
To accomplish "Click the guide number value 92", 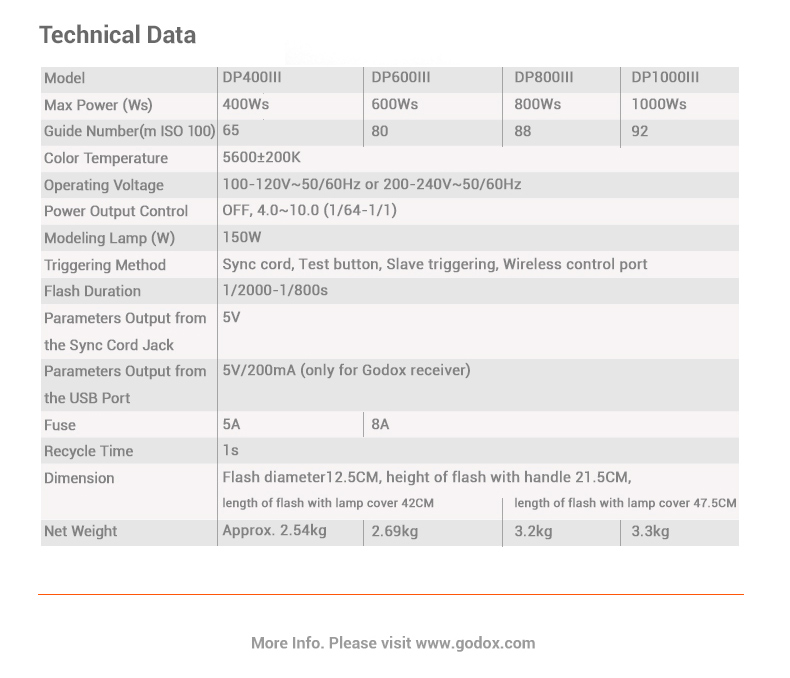I will [x=640, y=132].
